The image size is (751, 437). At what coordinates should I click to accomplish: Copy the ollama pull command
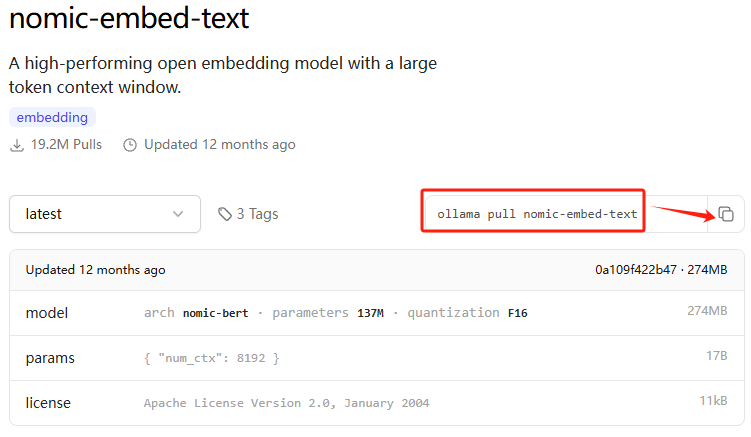(727, 214)
